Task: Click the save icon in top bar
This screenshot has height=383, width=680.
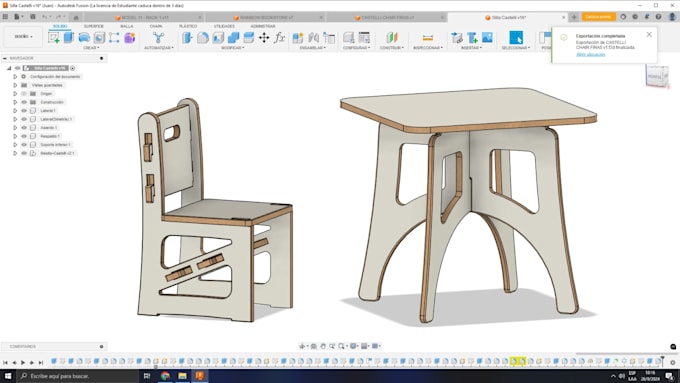Action: [33, 17]
